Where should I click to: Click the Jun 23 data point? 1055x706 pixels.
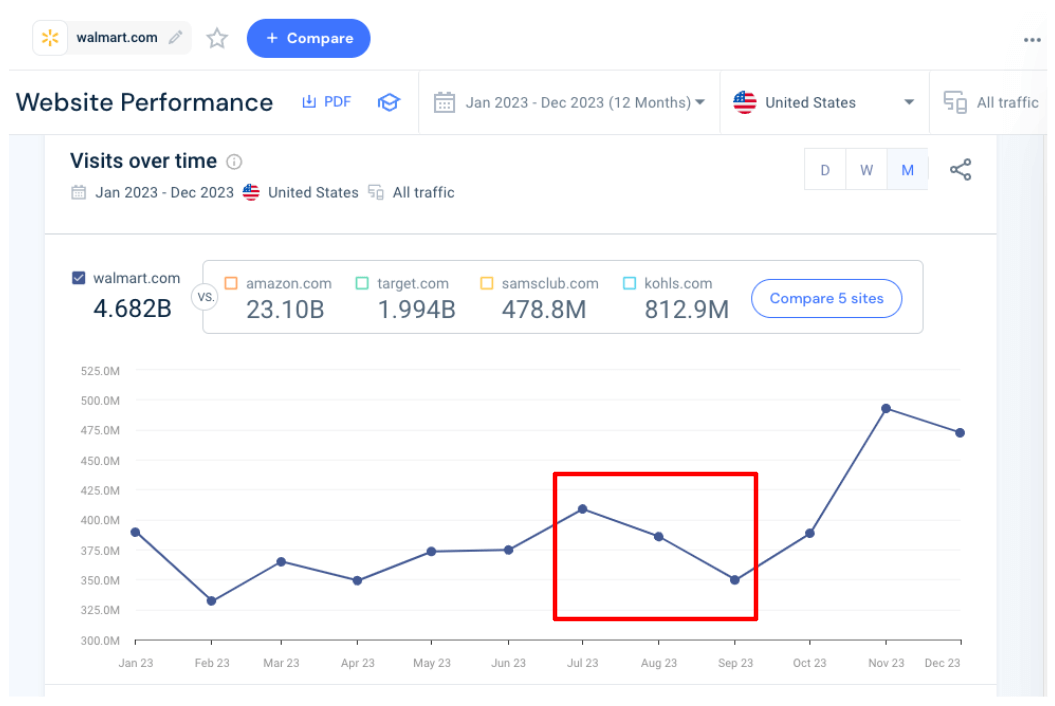coord(509,550)
